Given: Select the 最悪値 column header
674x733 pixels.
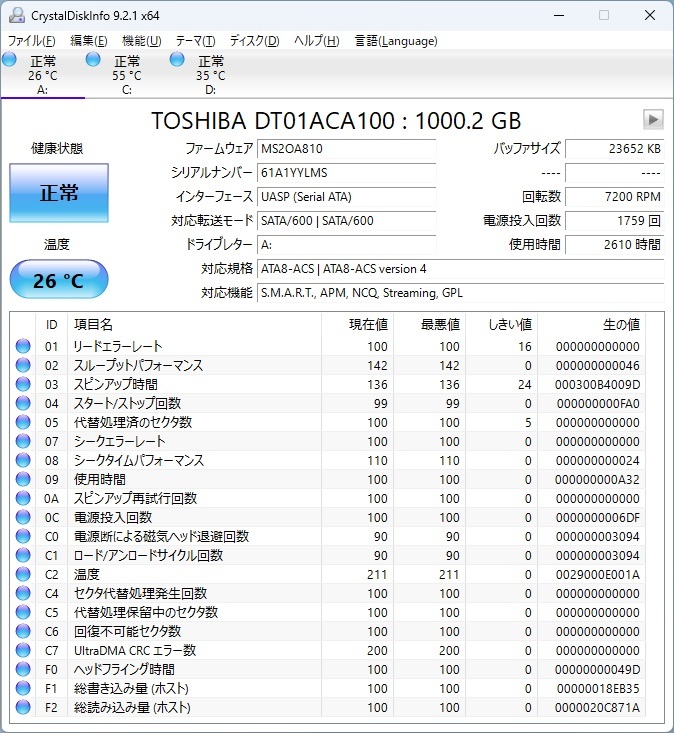Looking at the screenshot, I should pyautogui.click(x=440, y=324).
